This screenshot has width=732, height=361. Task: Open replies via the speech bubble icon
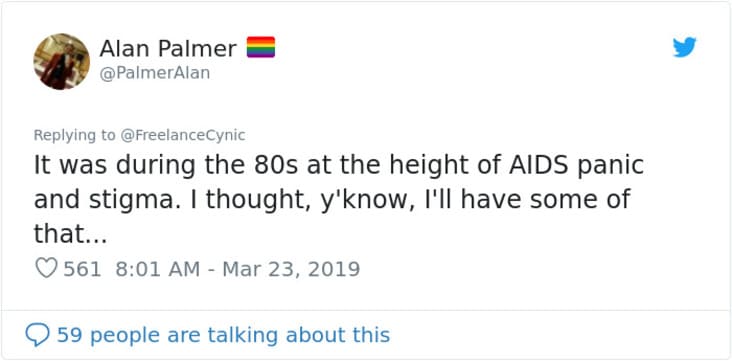pyautogui.click(x=37, y=335)
